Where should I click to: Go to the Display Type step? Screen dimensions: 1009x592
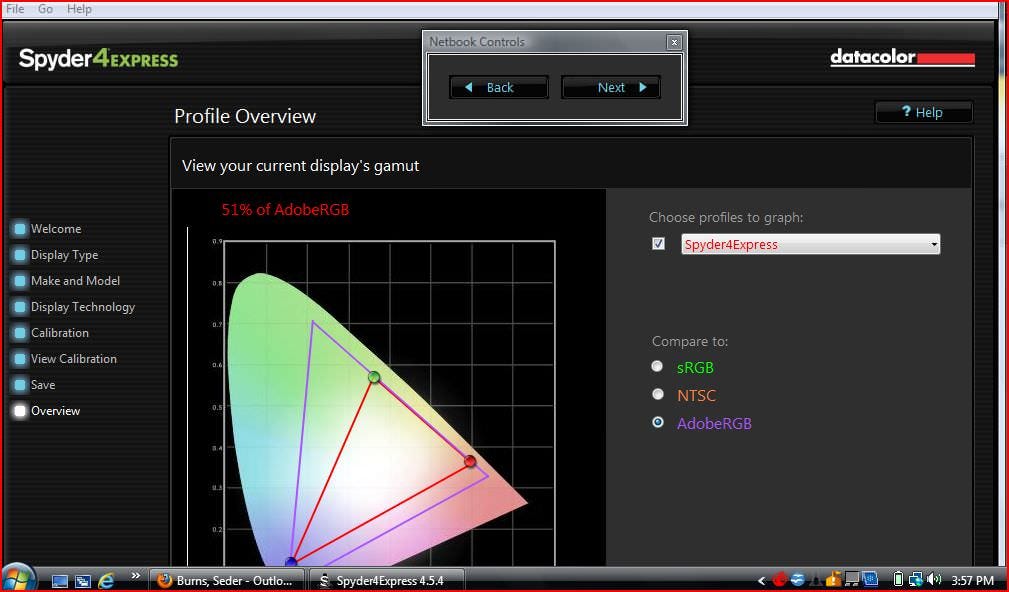[64, 255]
